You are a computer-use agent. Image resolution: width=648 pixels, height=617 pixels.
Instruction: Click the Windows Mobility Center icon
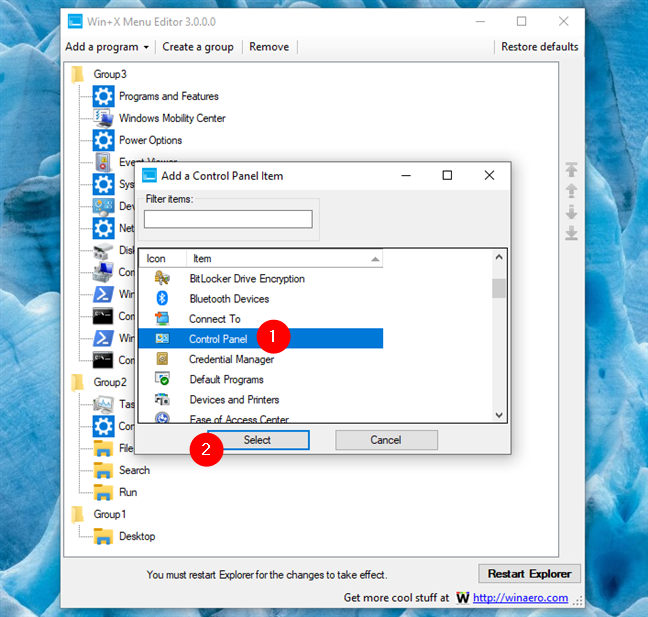[103, 118]
